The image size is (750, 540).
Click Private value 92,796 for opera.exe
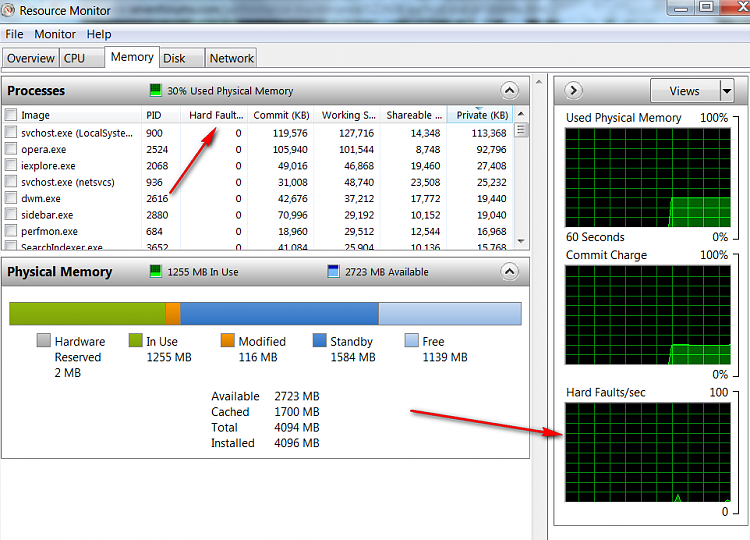point(491,149)
